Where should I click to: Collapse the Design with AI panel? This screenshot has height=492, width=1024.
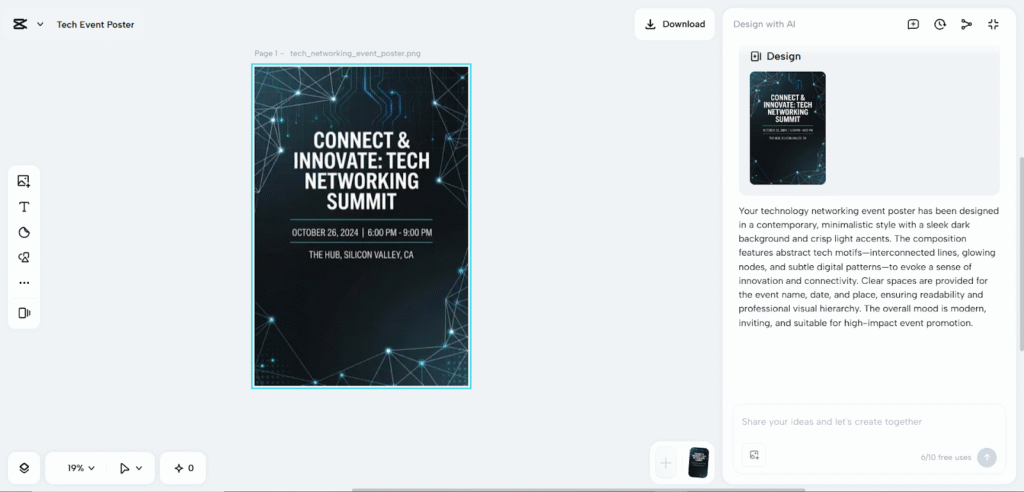[x=993, y=24]
